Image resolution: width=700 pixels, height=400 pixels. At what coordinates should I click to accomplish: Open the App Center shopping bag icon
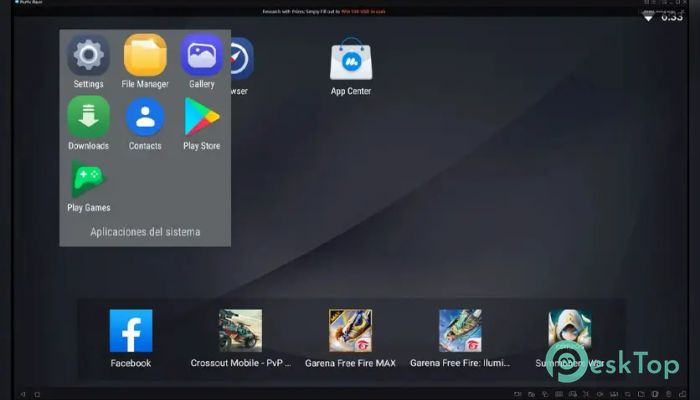(x=351, y=59)
